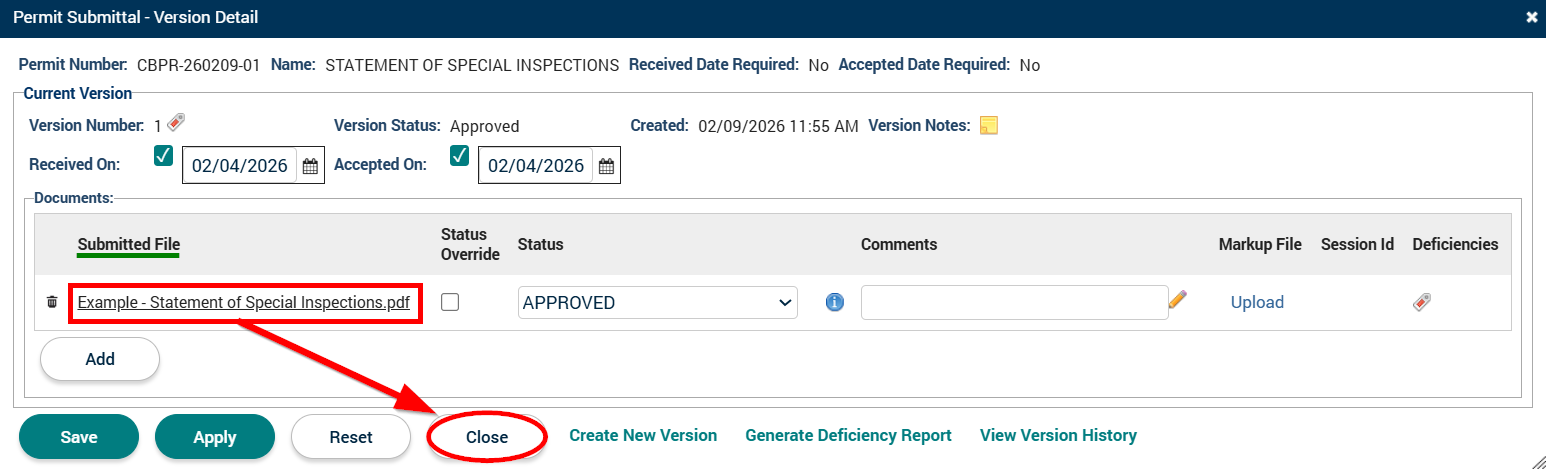The width and height of the screenshot is (1546, 470).
Task: Click Create New Version link
Action: (643, 435)
